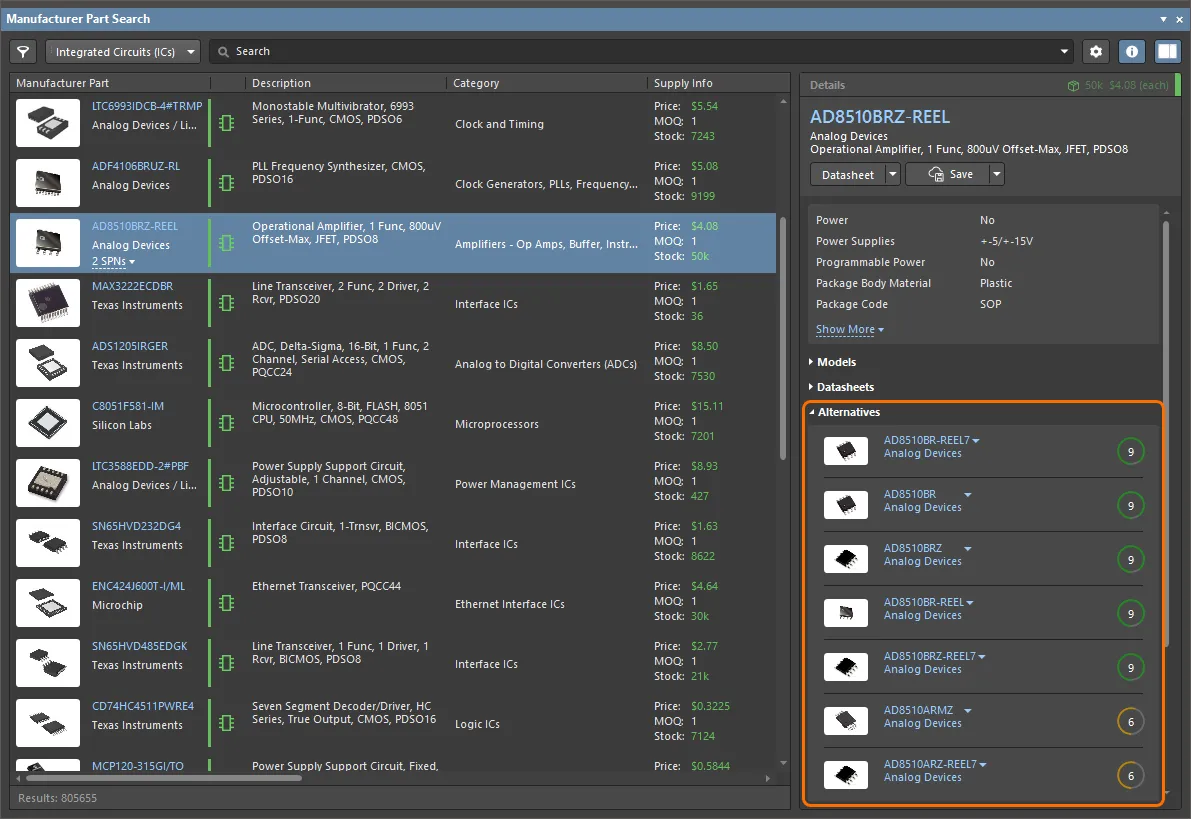Click the component symbol icon for LTC6993IDCB-4#TRMP
This screenshot has height=819, width=1191.
click(226, 122)
